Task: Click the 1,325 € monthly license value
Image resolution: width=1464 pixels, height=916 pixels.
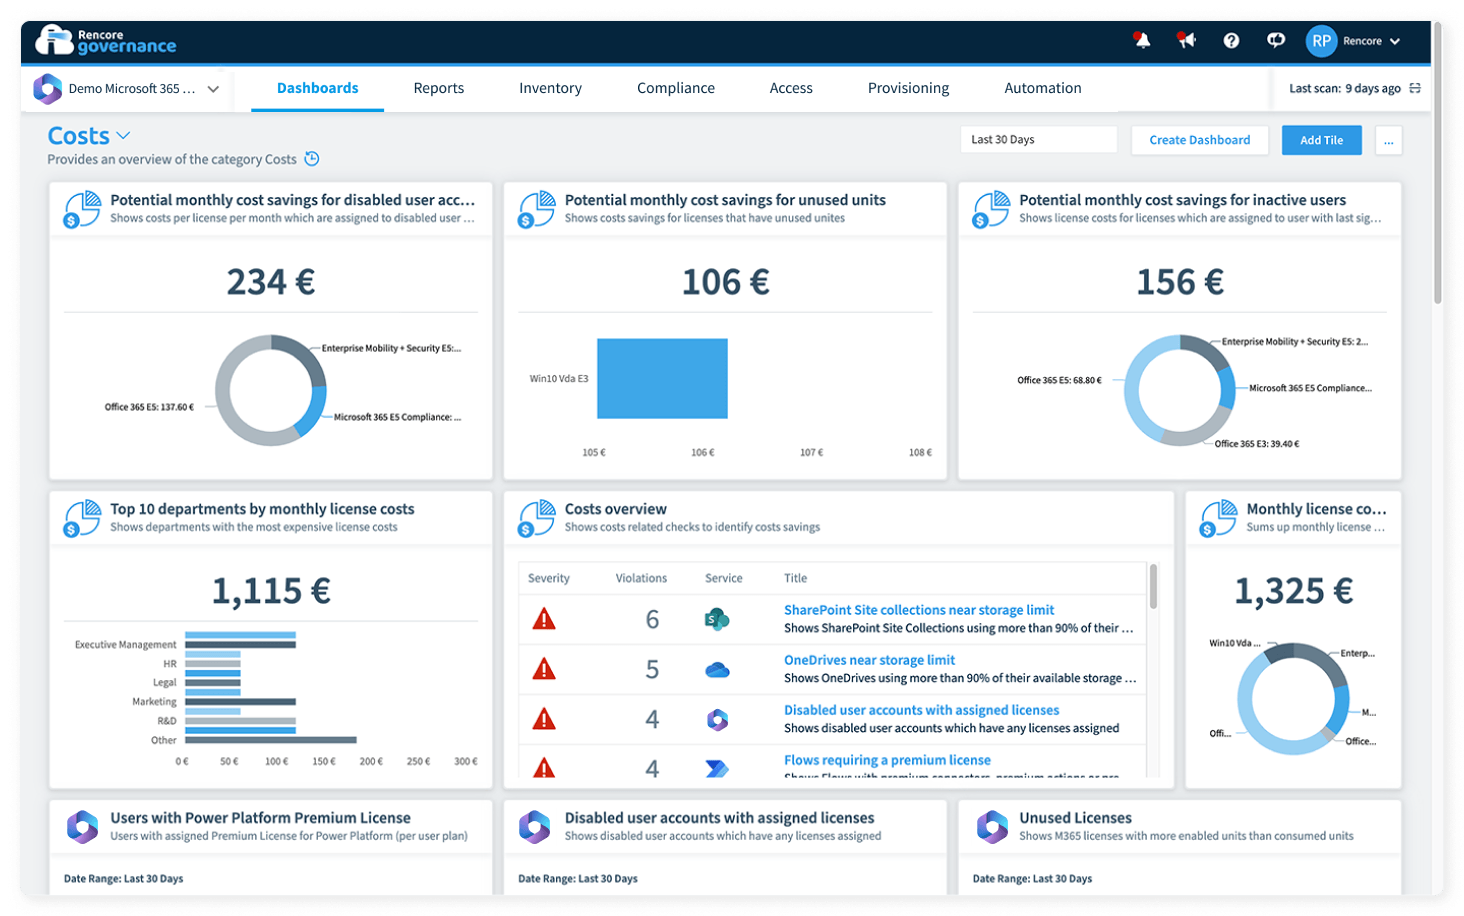Action: (1293, 591)
